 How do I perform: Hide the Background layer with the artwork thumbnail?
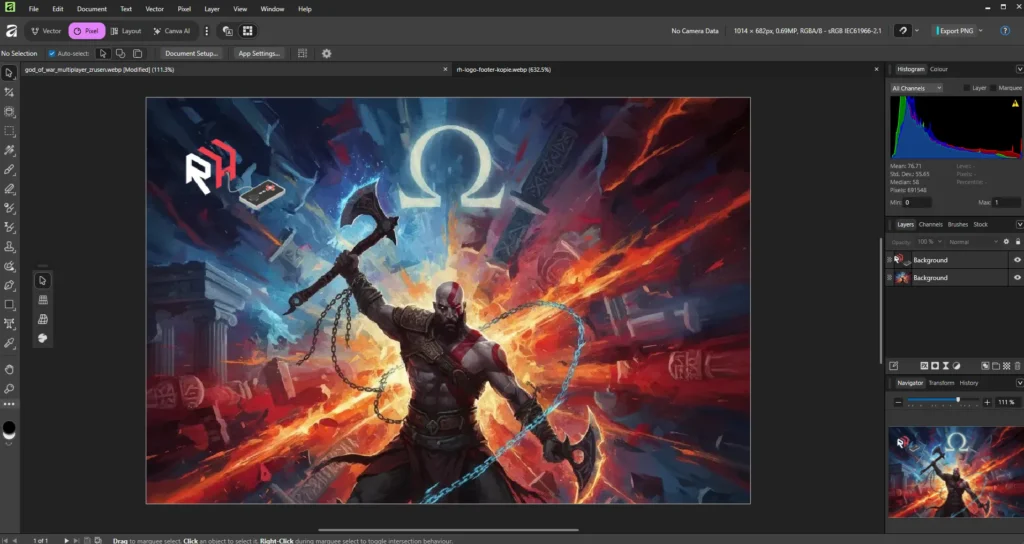coord(1017,278)
